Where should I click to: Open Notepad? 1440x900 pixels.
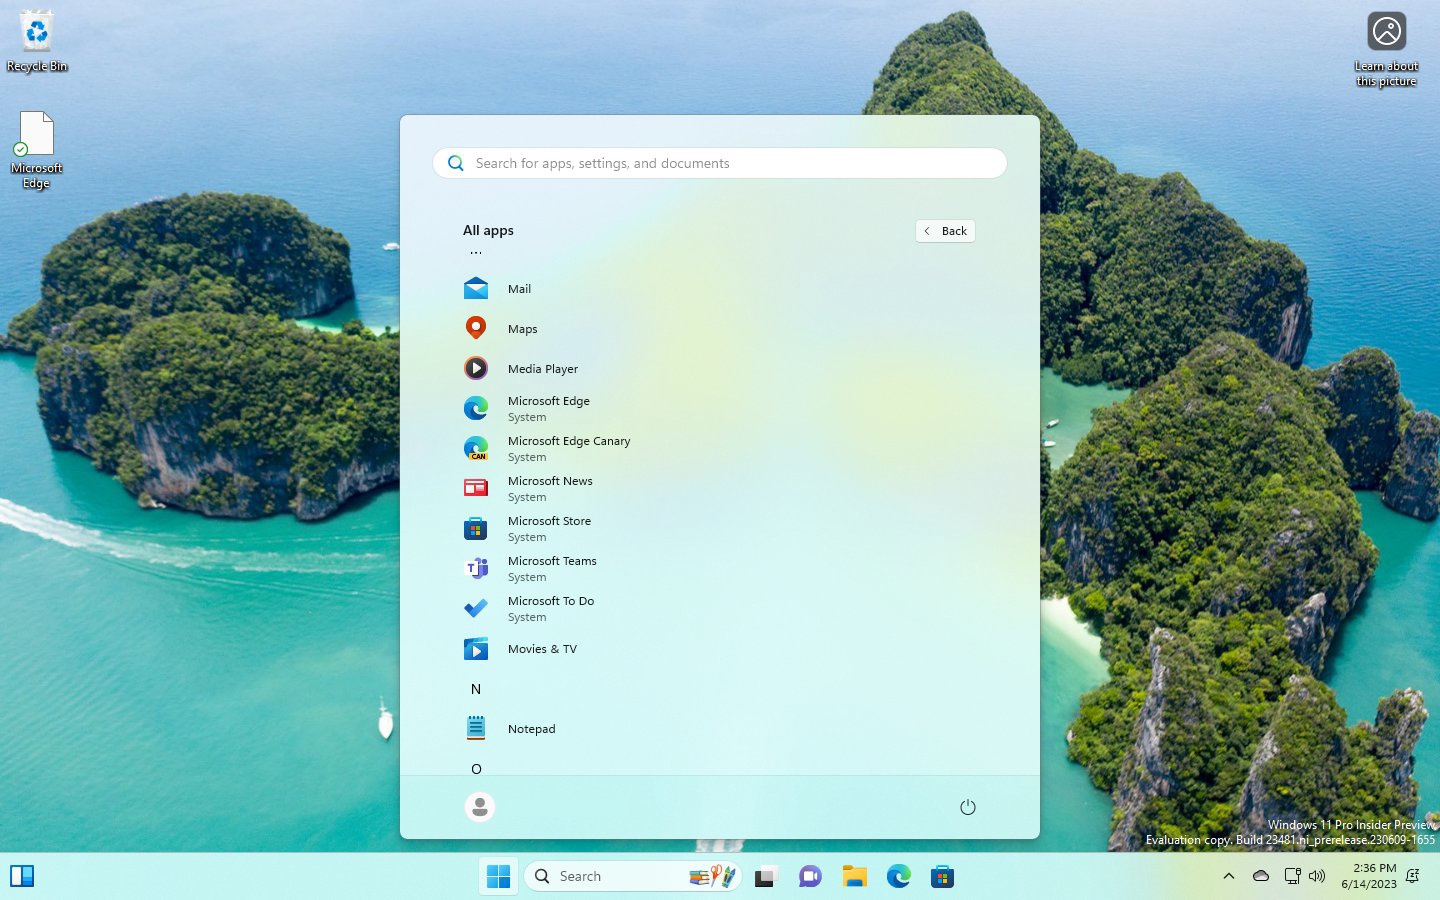[x=531, y=728]
